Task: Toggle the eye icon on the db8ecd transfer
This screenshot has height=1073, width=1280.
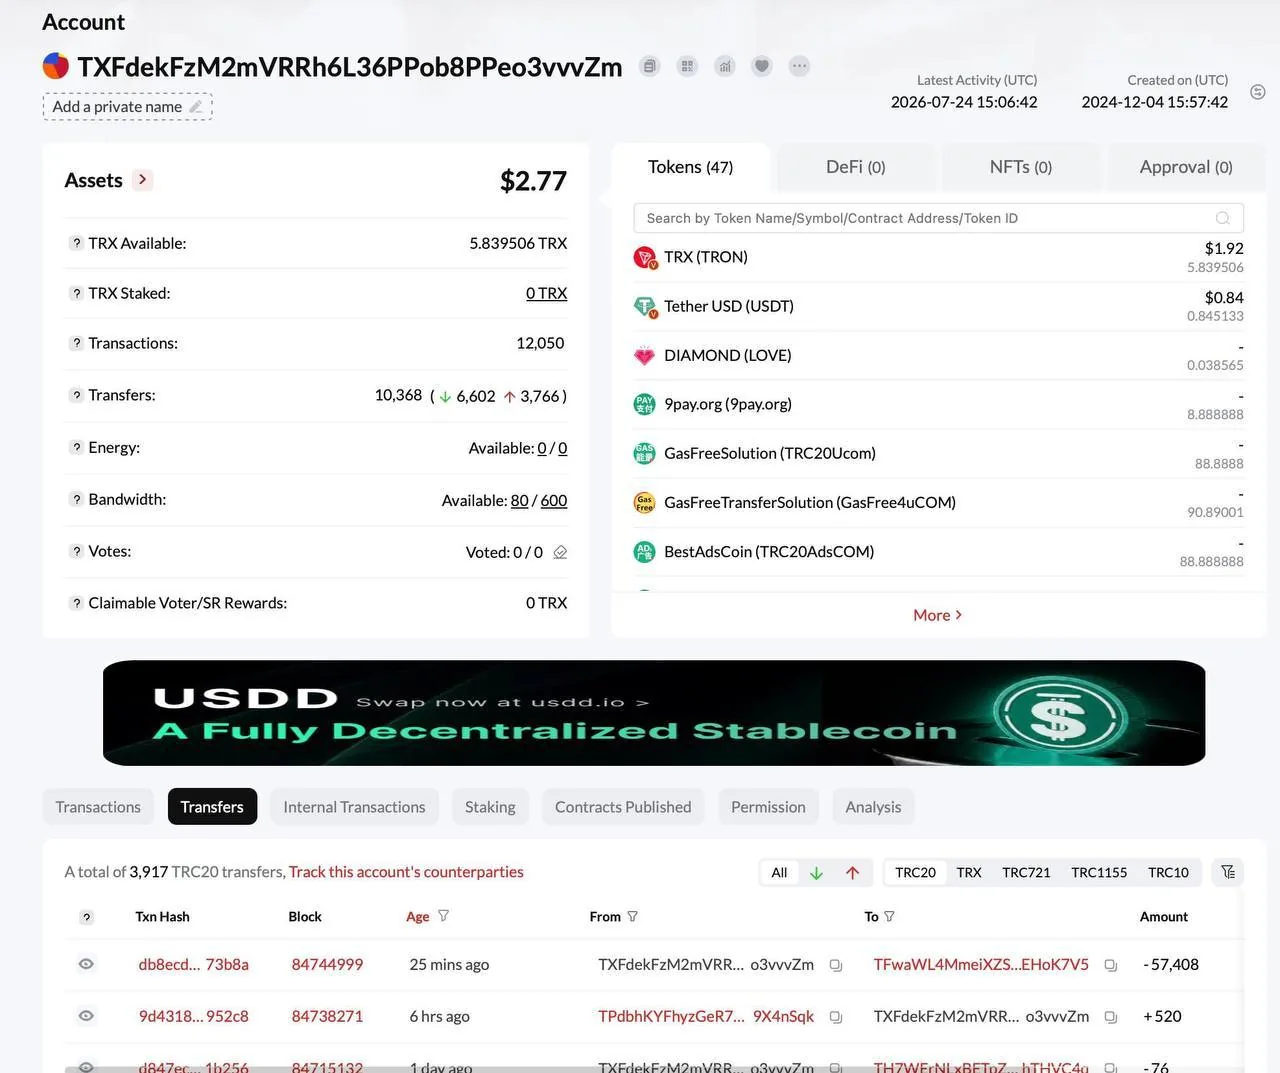Action: (x=86, y=964)
